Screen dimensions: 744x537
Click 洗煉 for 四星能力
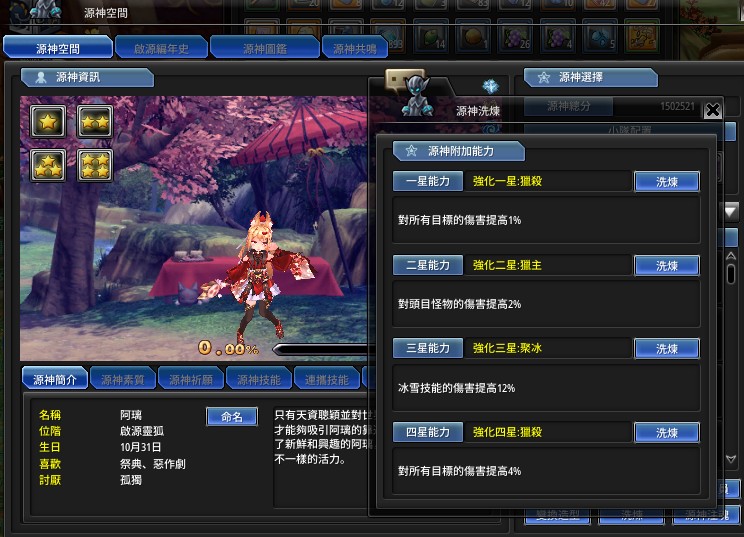coord(667,432)
